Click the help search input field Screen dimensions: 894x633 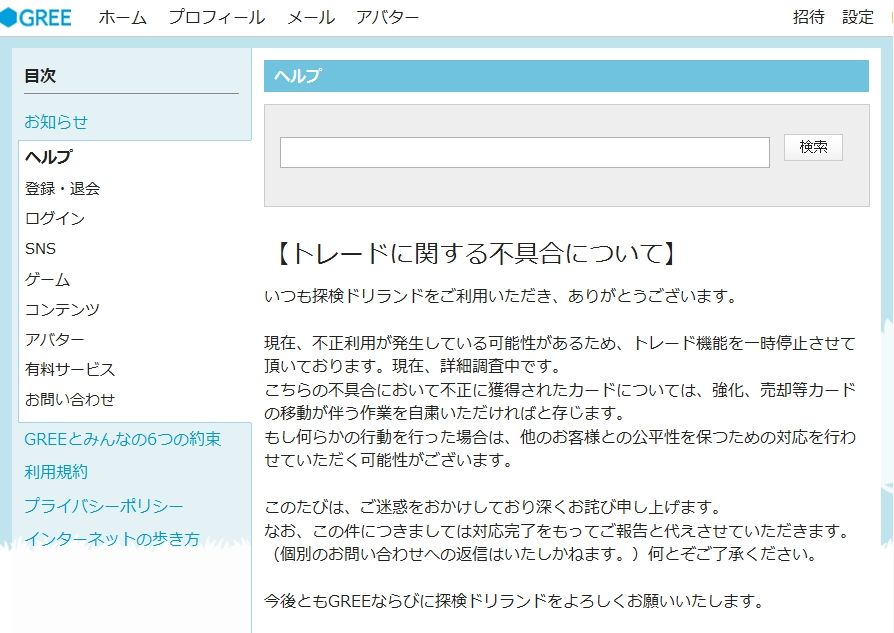point(525,152)
